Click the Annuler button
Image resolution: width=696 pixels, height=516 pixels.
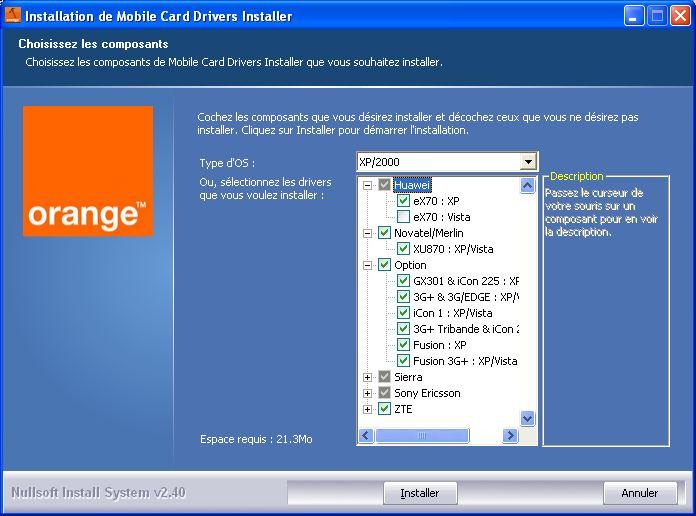(x=640, y=493)
